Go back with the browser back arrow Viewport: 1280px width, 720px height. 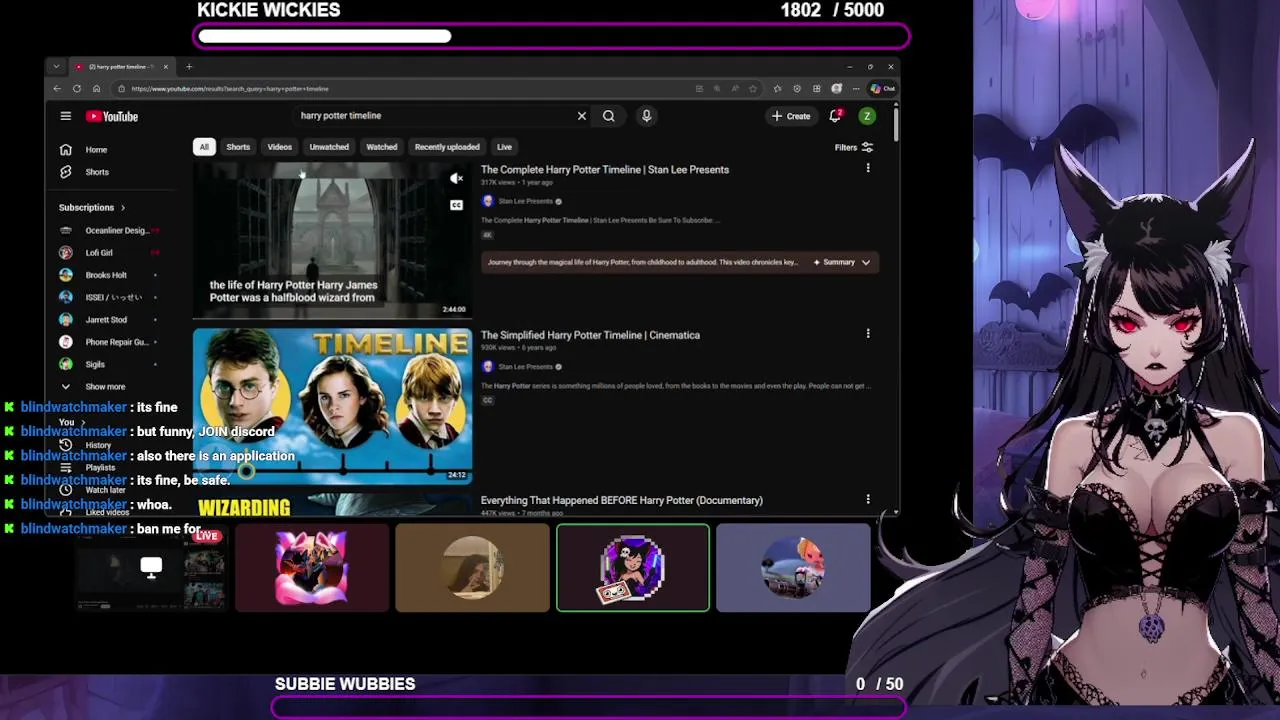click(57, 88)
